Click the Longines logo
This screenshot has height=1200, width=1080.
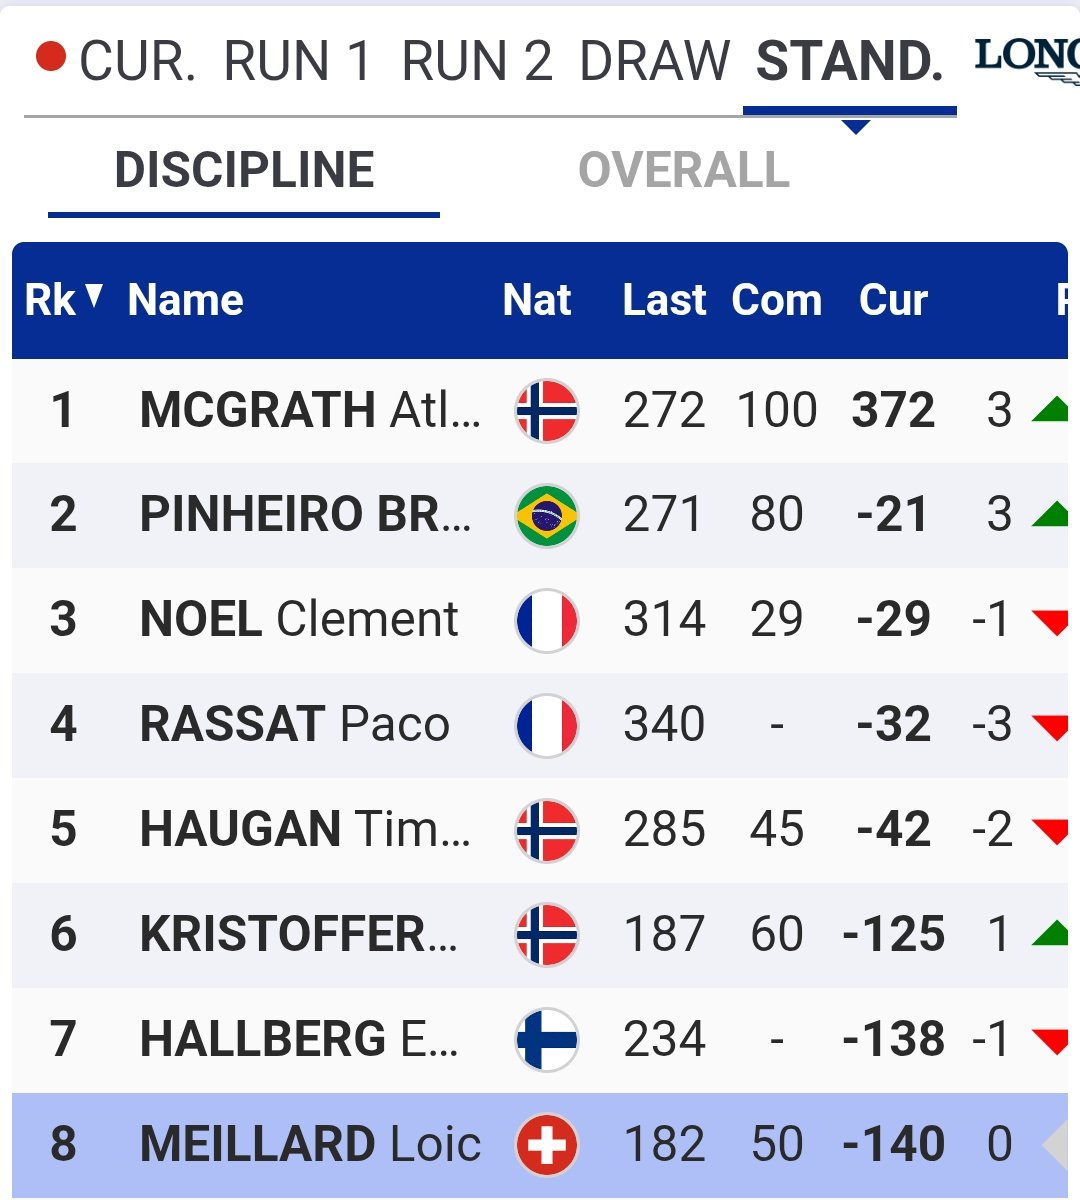point(1027,60)
